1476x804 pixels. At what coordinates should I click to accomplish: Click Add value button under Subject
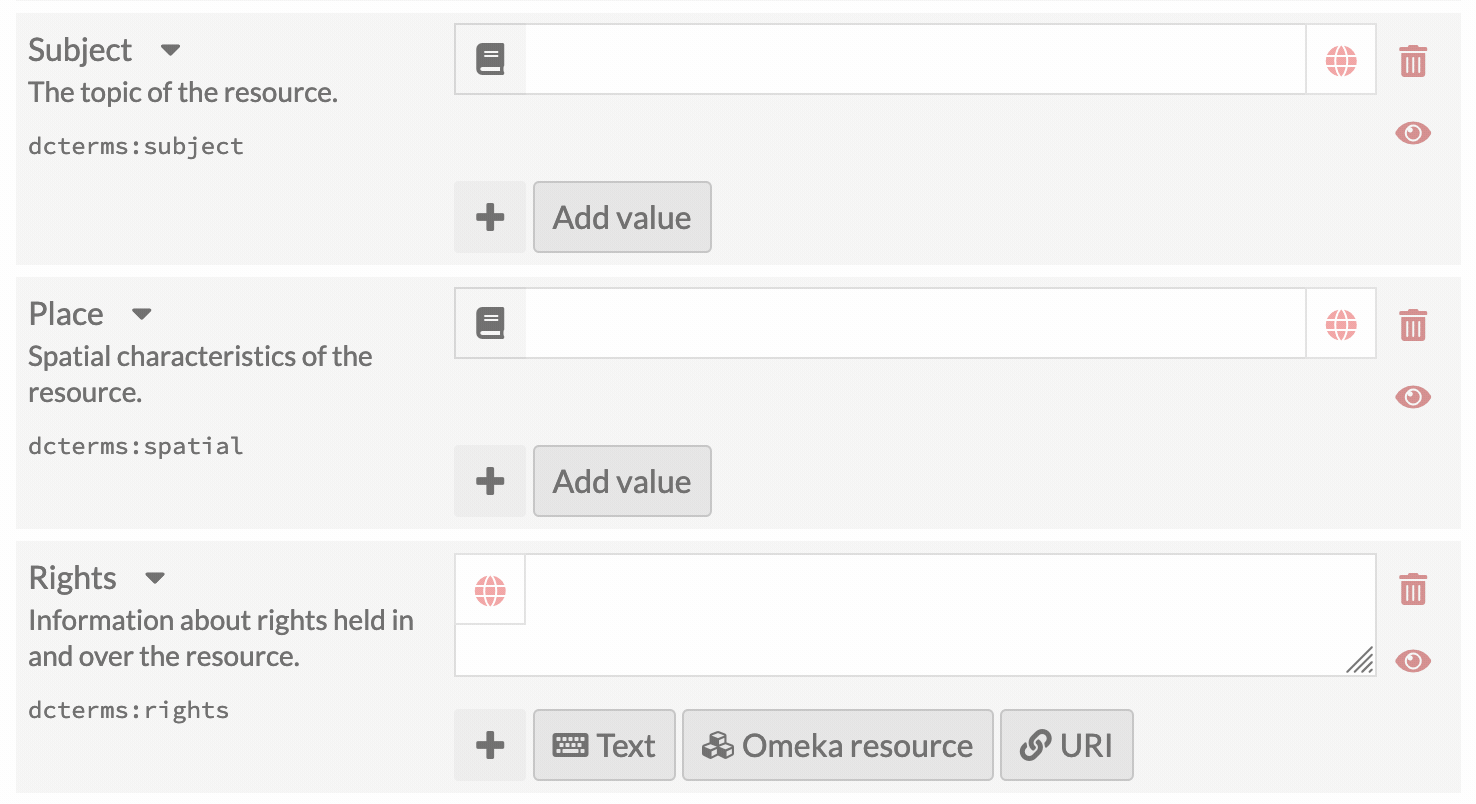(x=622, y=217)
